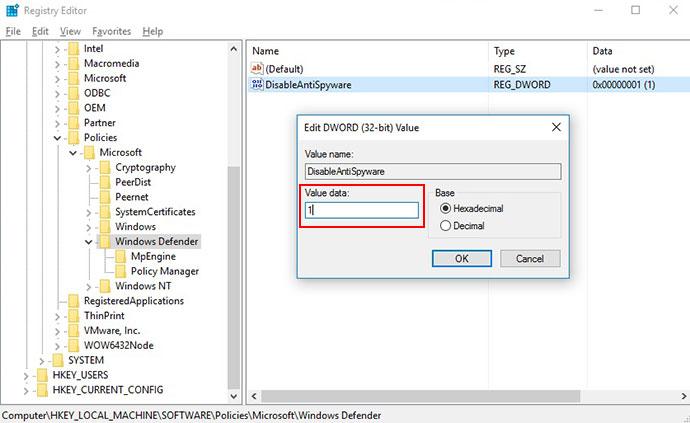
Task: Expand the SYSTEM key
Action: click(42, 361)
